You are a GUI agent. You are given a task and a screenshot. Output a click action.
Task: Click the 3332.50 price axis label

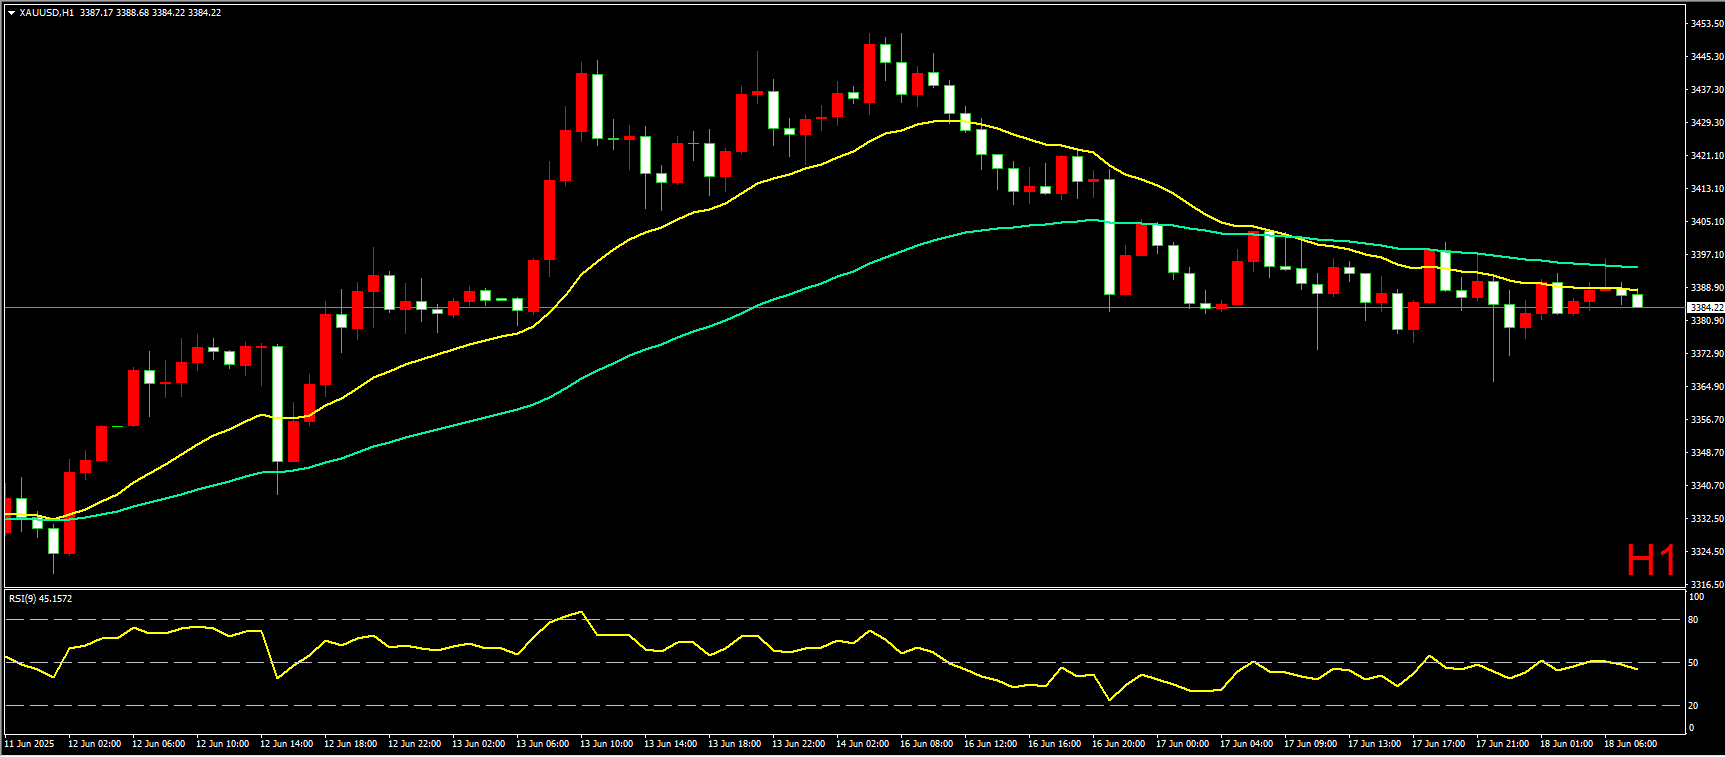tap(1706, 518)
